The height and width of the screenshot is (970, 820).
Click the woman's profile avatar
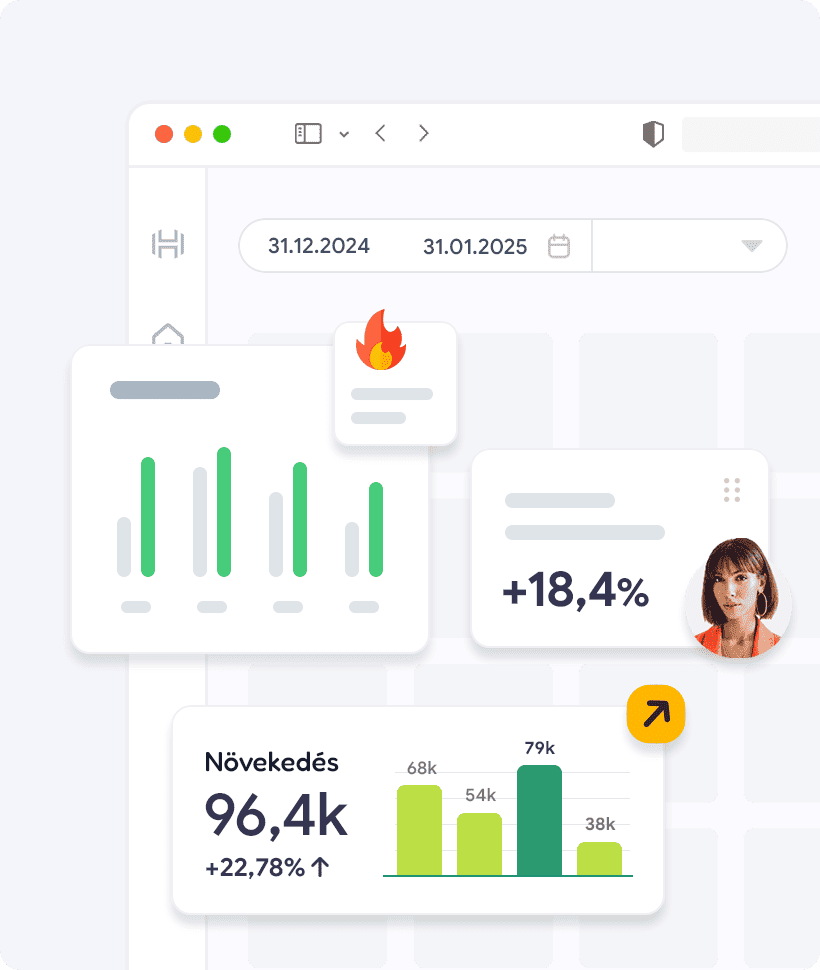(738, 598)
